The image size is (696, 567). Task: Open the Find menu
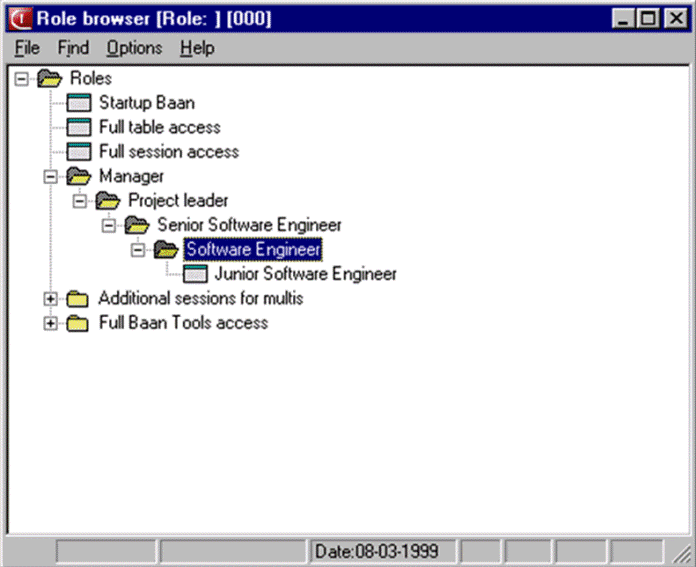point(73,48)
